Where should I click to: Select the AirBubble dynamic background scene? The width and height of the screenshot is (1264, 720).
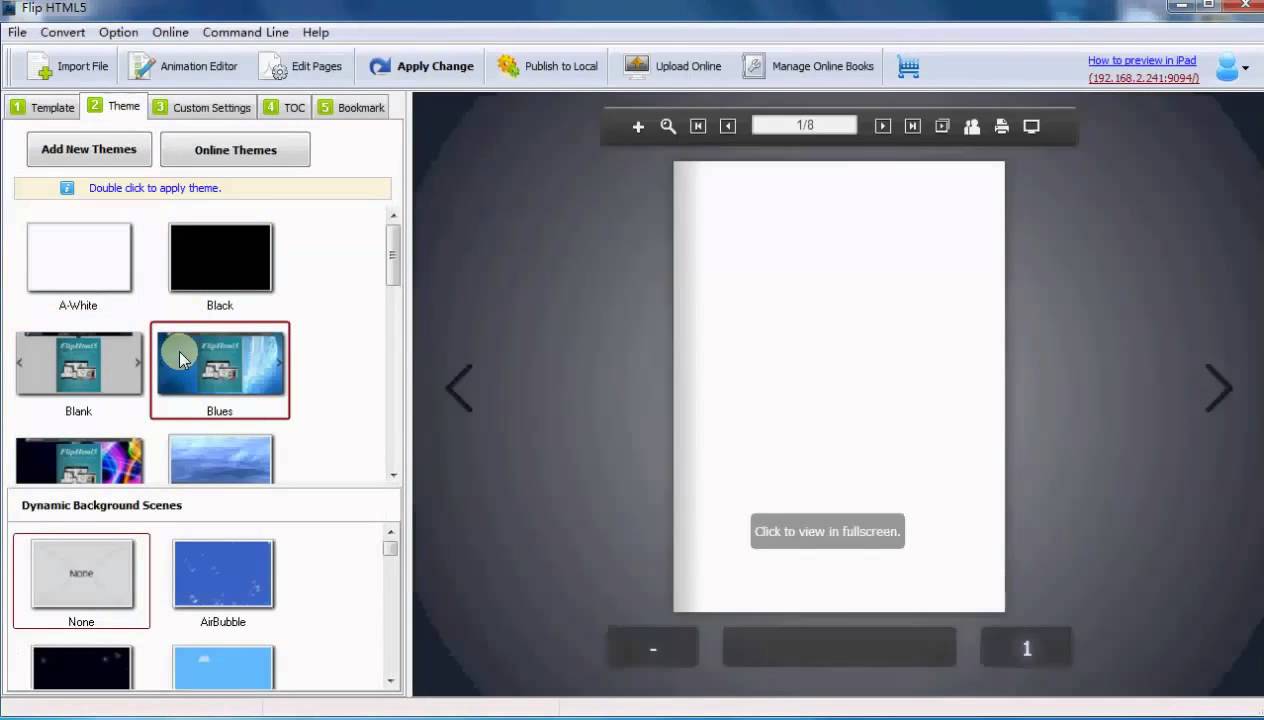[223, 574]
